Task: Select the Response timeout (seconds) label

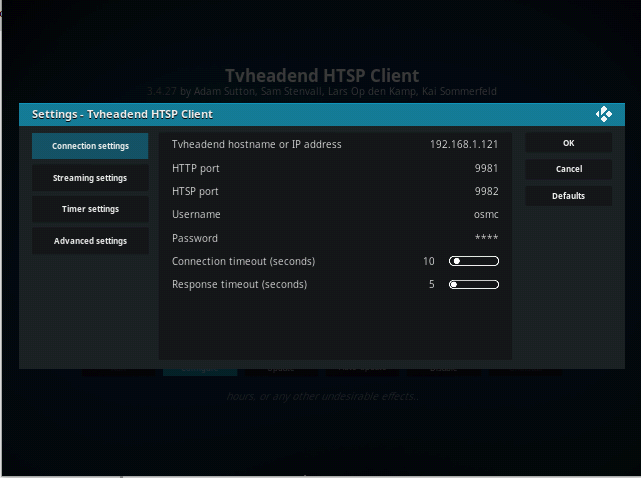Action: tap(240, 284)
